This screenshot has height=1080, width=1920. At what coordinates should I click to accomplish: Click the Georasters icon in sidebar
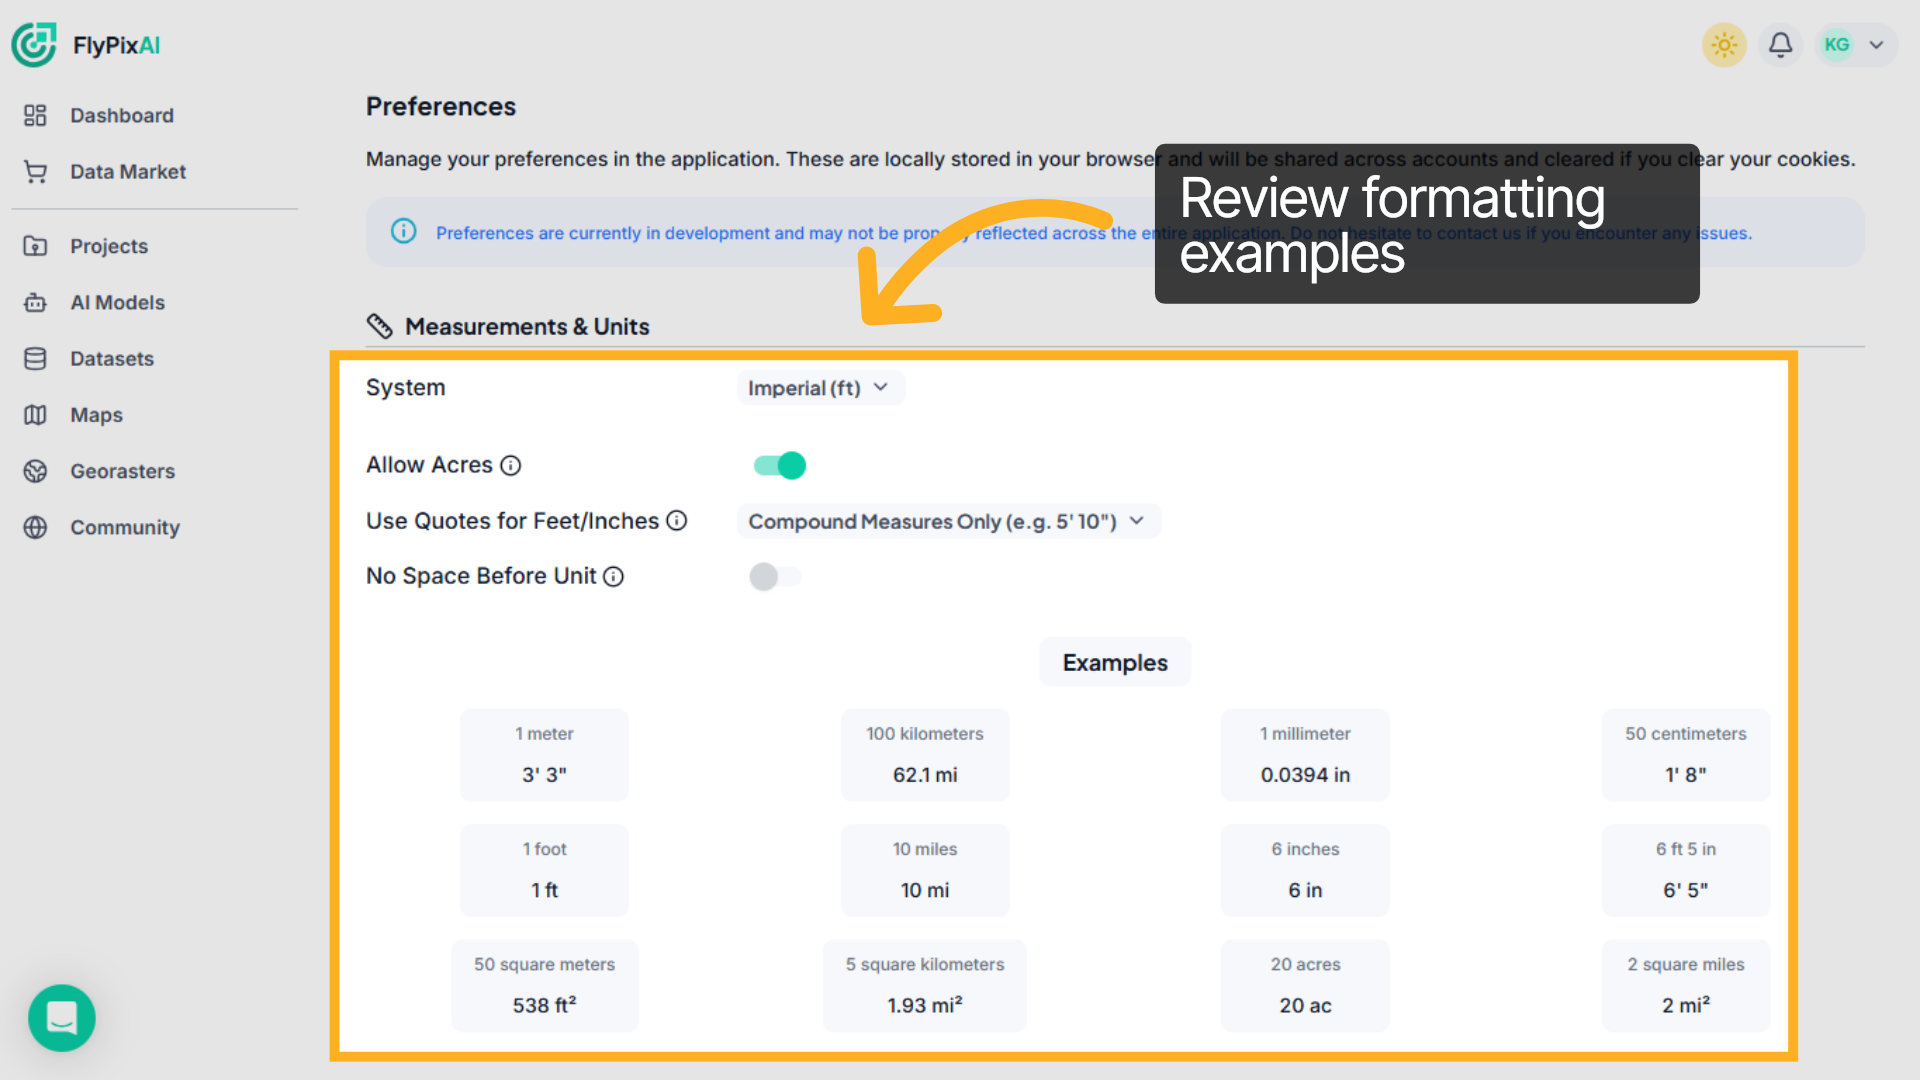pyautogui.click(x=35, y=471)
